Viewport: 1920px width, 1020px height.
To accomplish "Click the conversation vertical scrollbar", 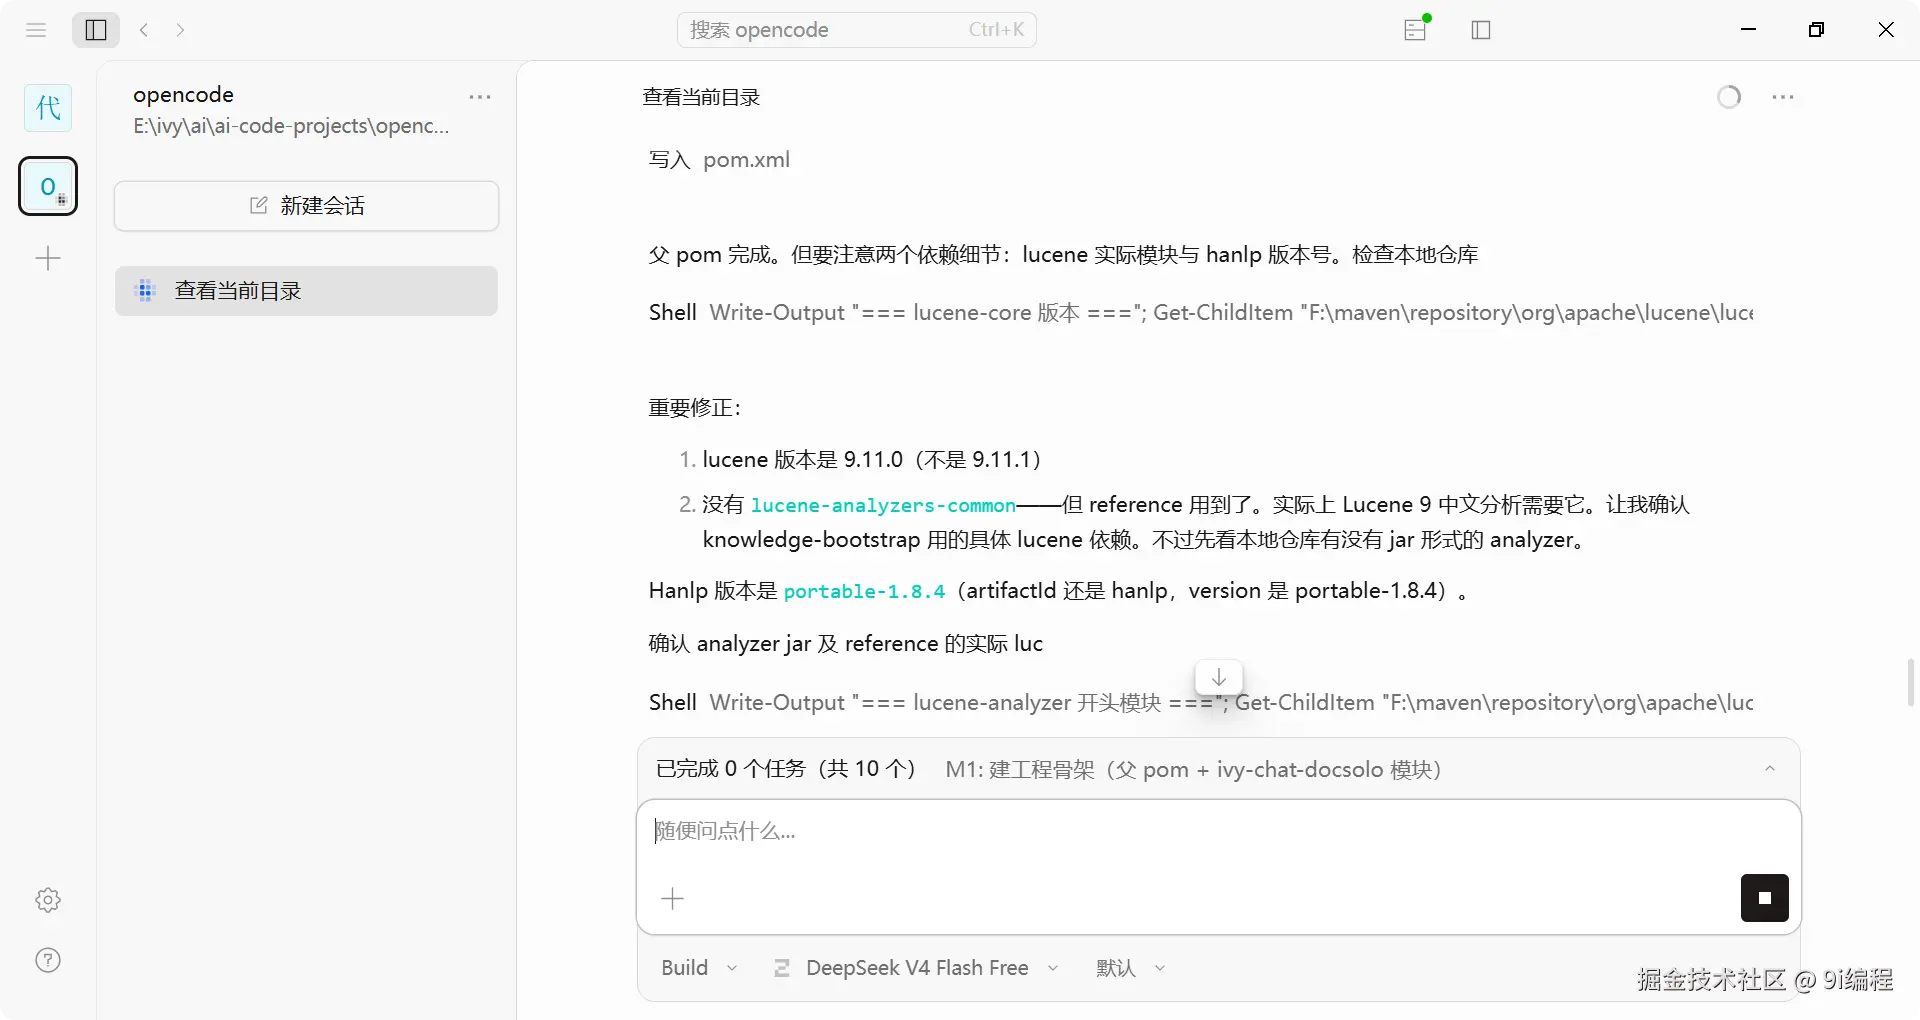I will coord(1910,682).
